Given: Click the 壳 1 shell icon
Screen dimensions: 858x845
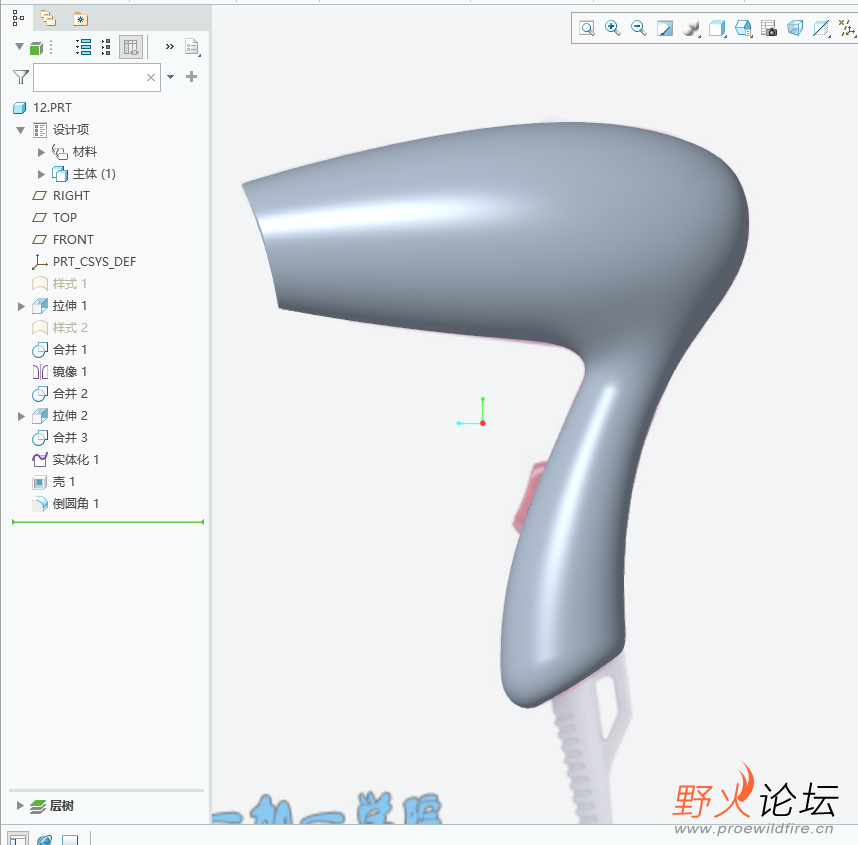Looking at the screenshot, I should pyautogui.click(x=40, y=482).
